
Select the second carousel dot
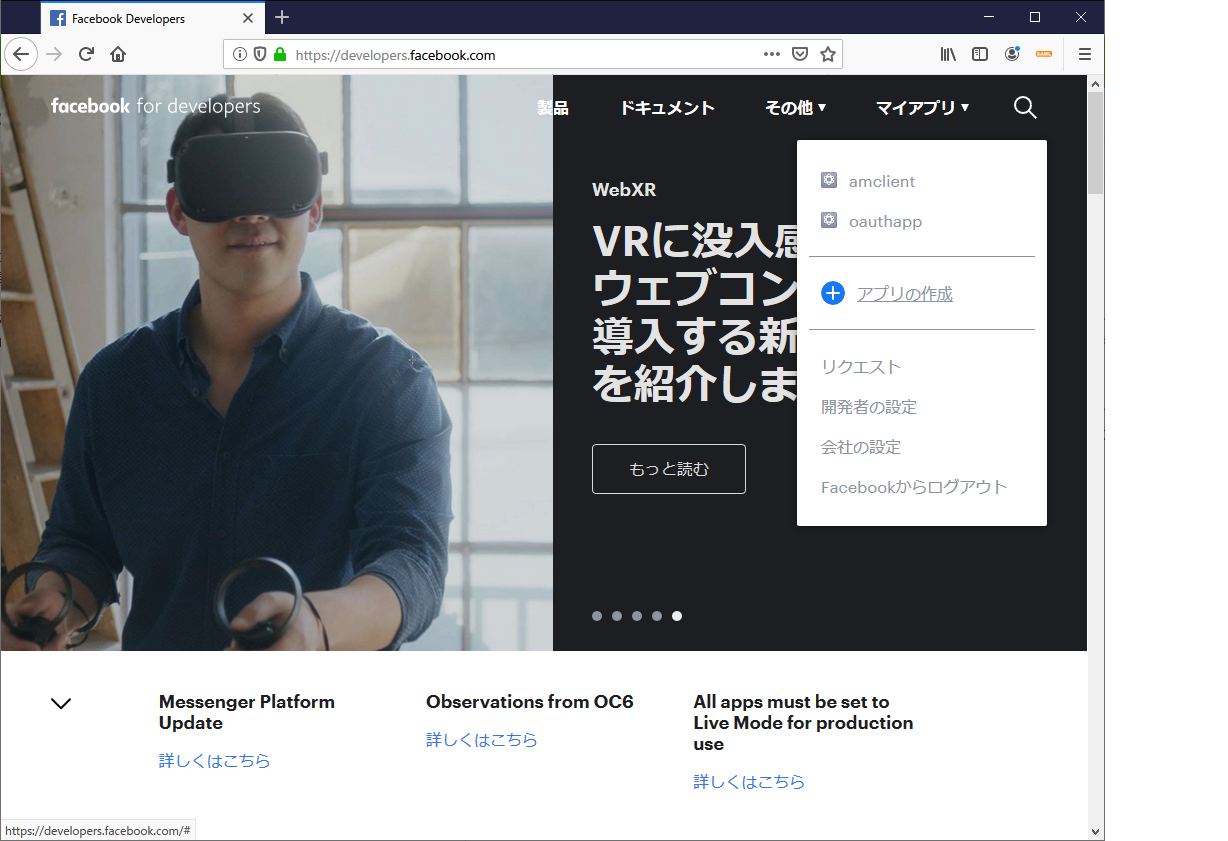click(617, 616)
